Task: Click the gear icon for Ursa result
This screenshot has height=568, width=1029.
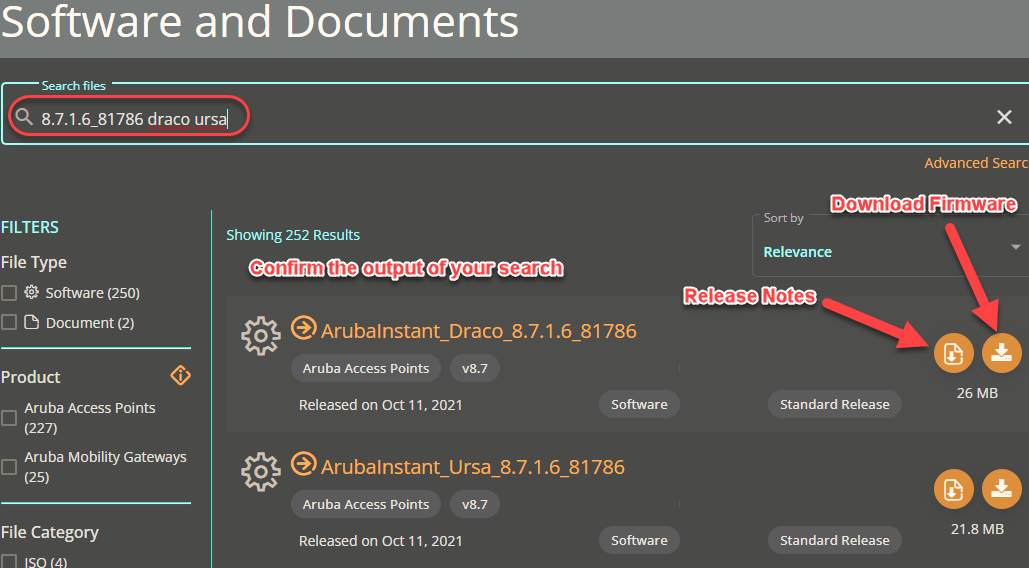Action: tap(261, 472)
